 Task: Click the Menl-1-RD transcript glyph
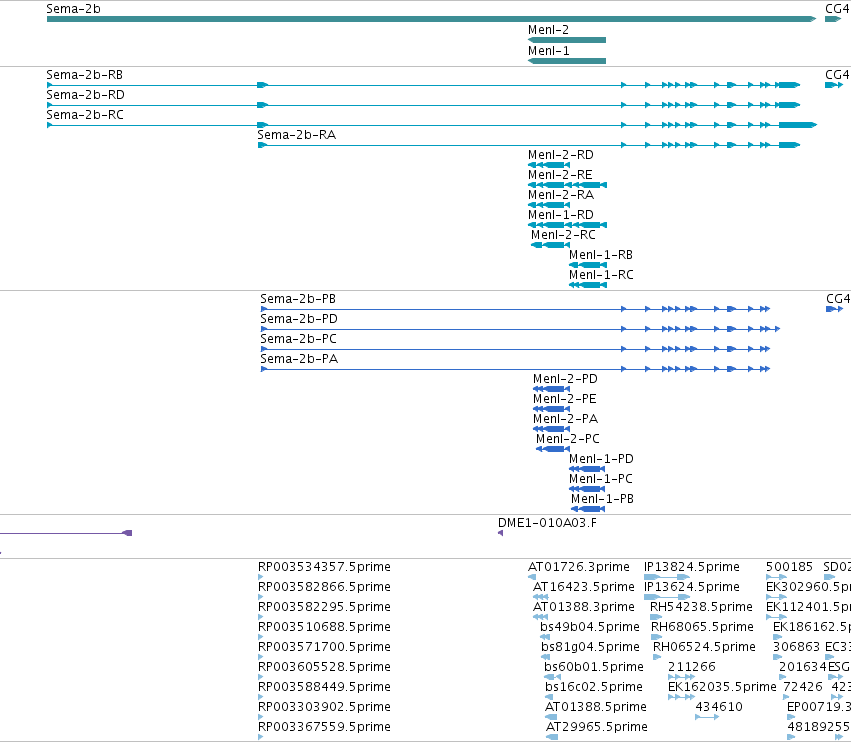point(567,225)
